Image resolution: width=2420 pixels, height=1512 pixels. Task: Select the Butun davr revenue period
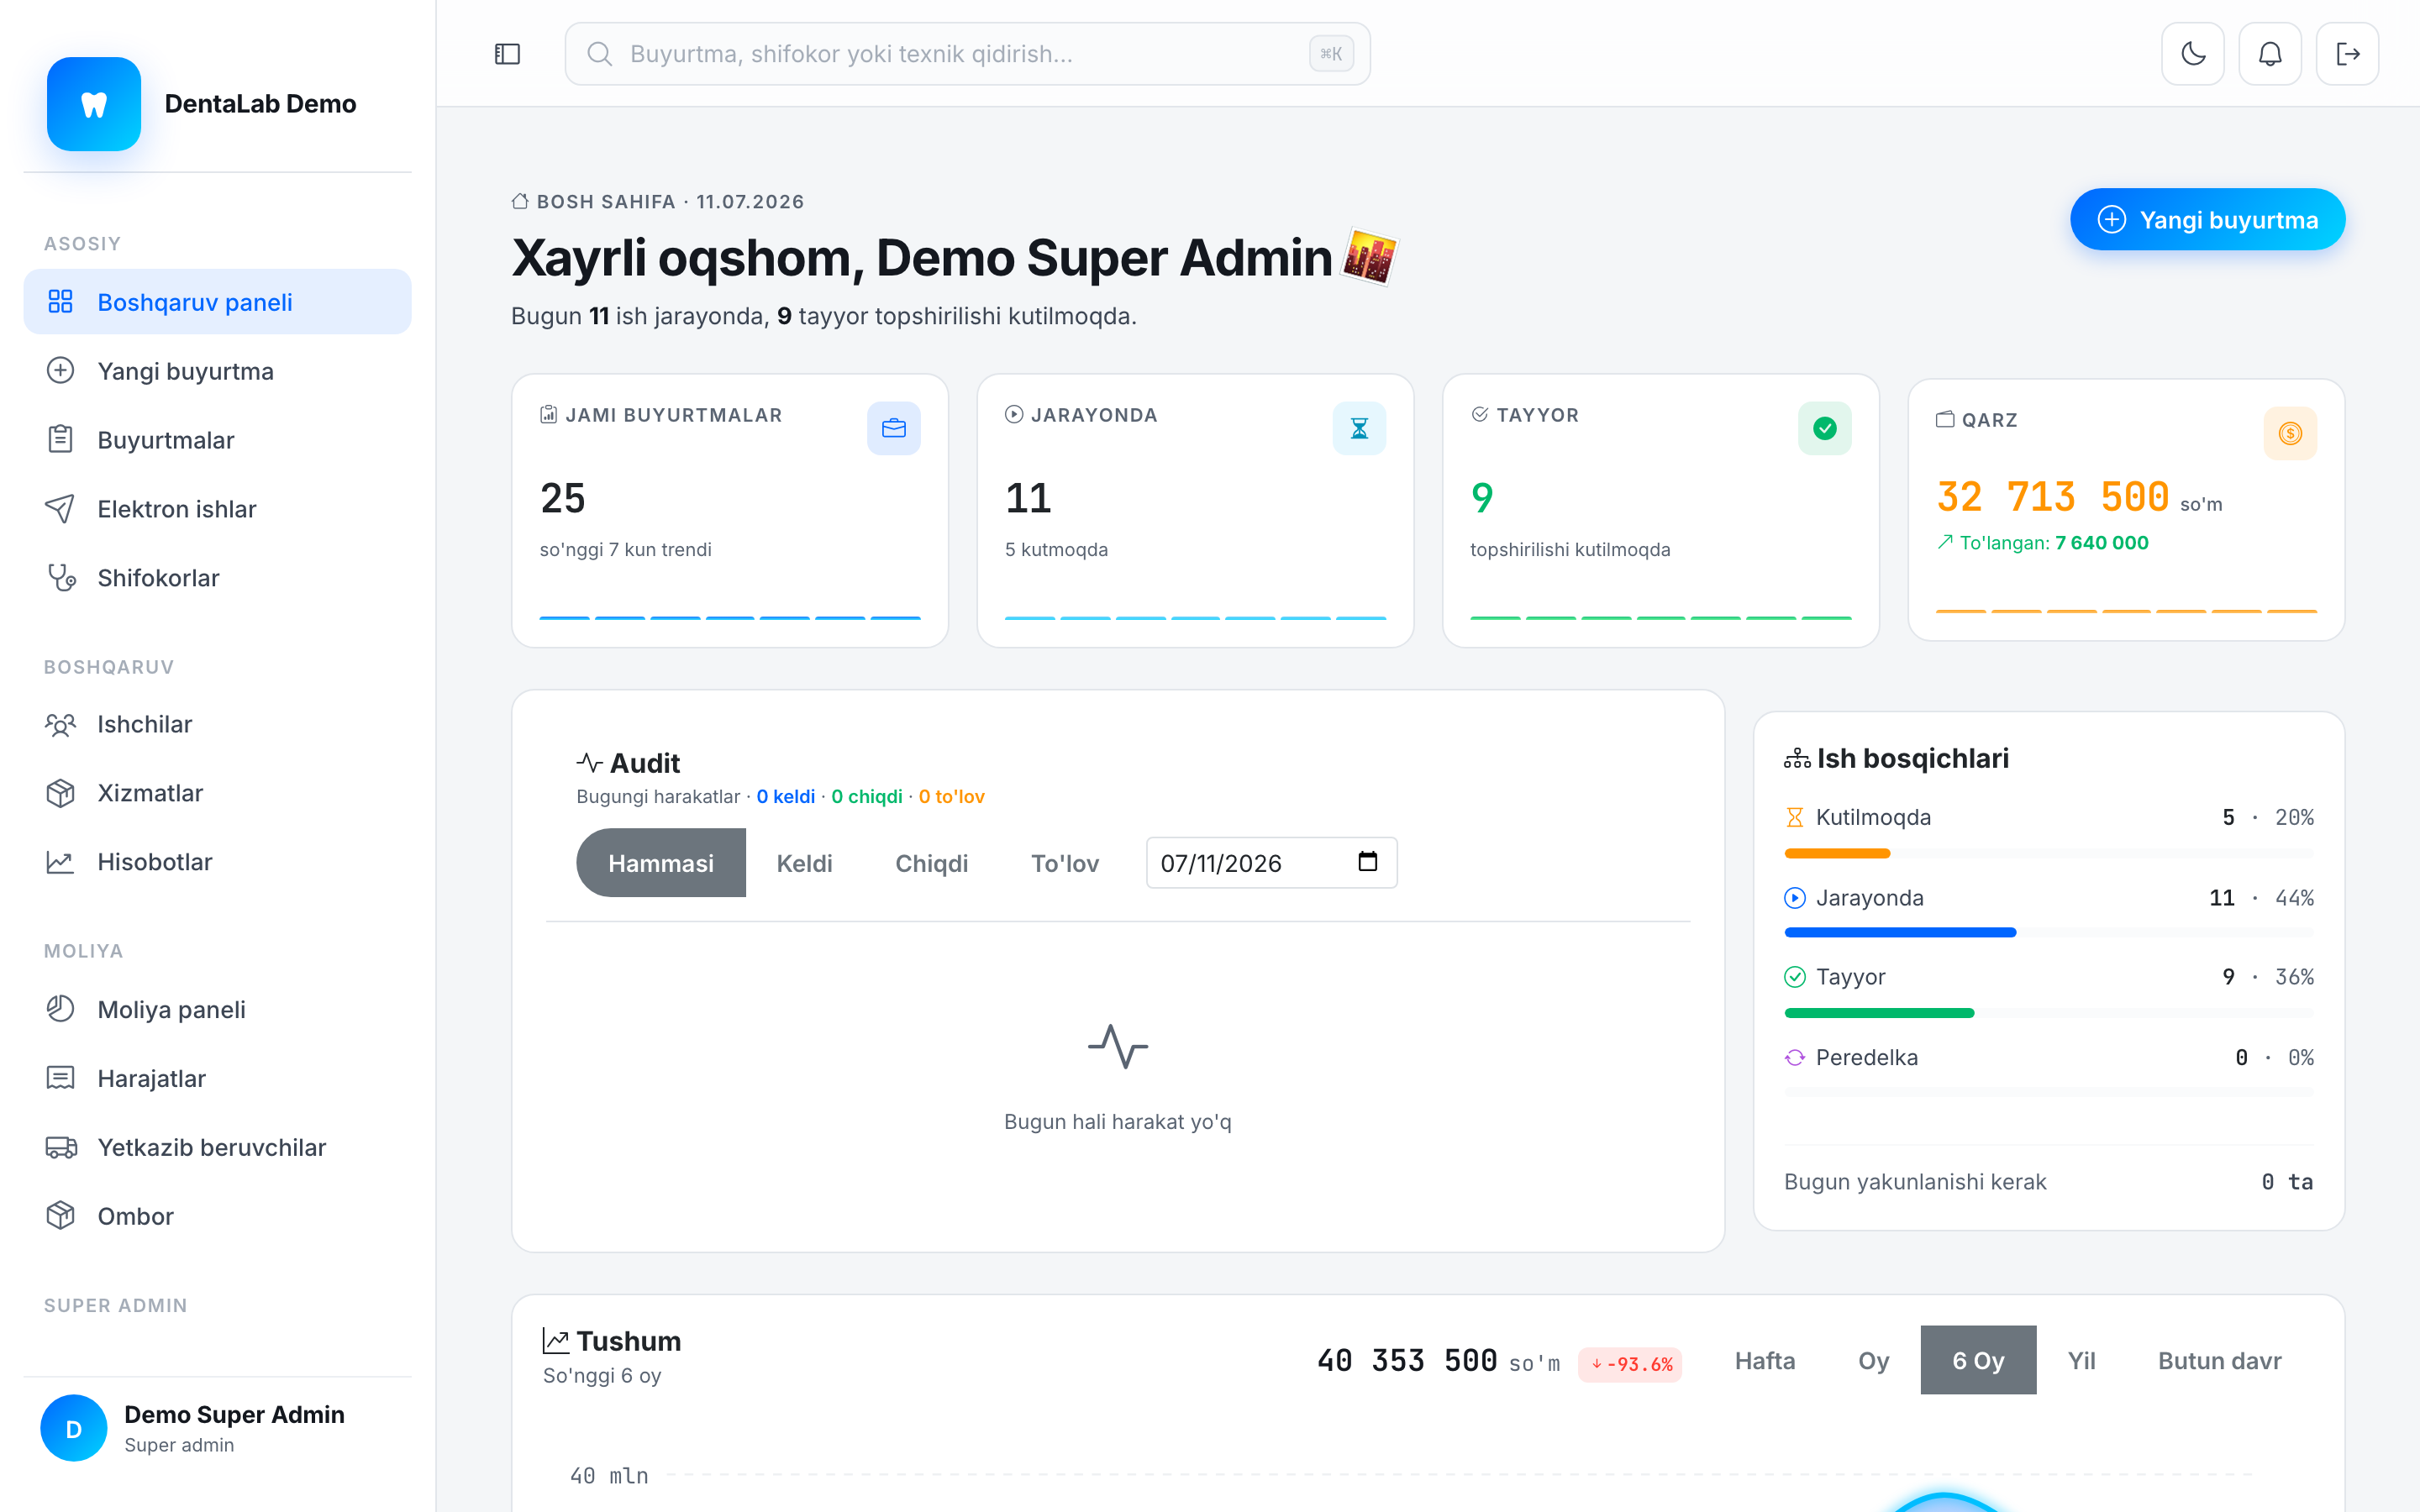2219,1360
